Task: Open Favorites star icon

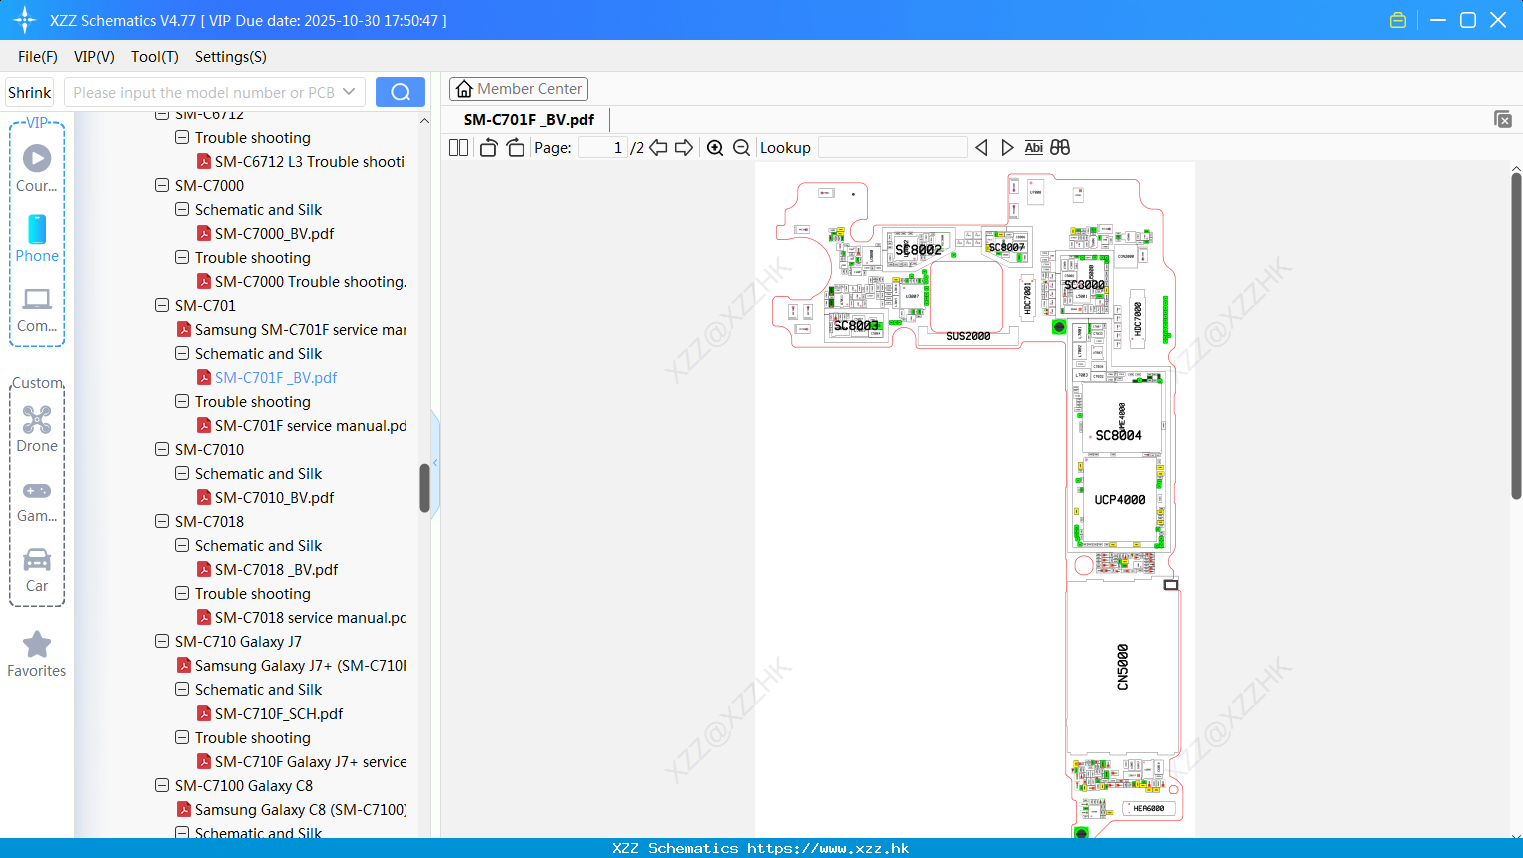Action: click(x=37, y=654)
